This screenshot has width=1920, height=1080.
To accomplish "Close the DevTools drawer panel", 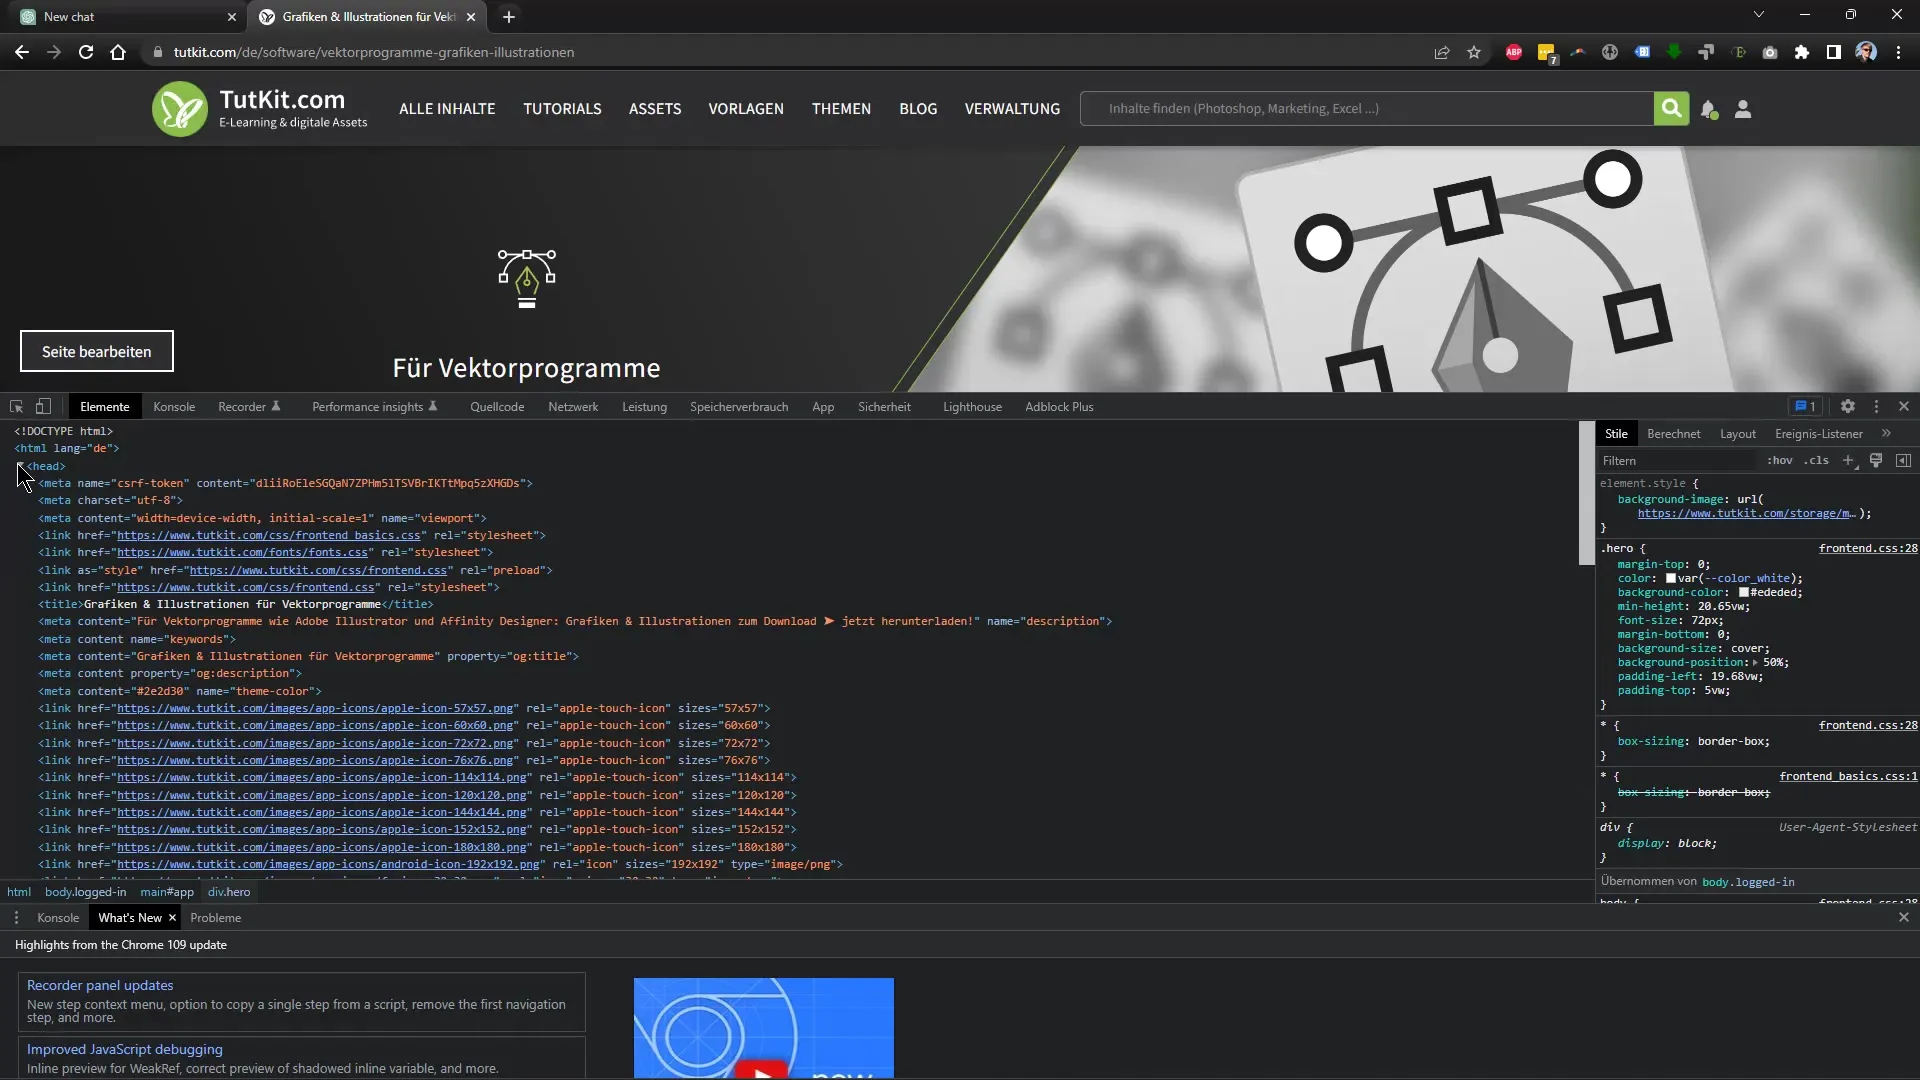I will (1903, 918).
